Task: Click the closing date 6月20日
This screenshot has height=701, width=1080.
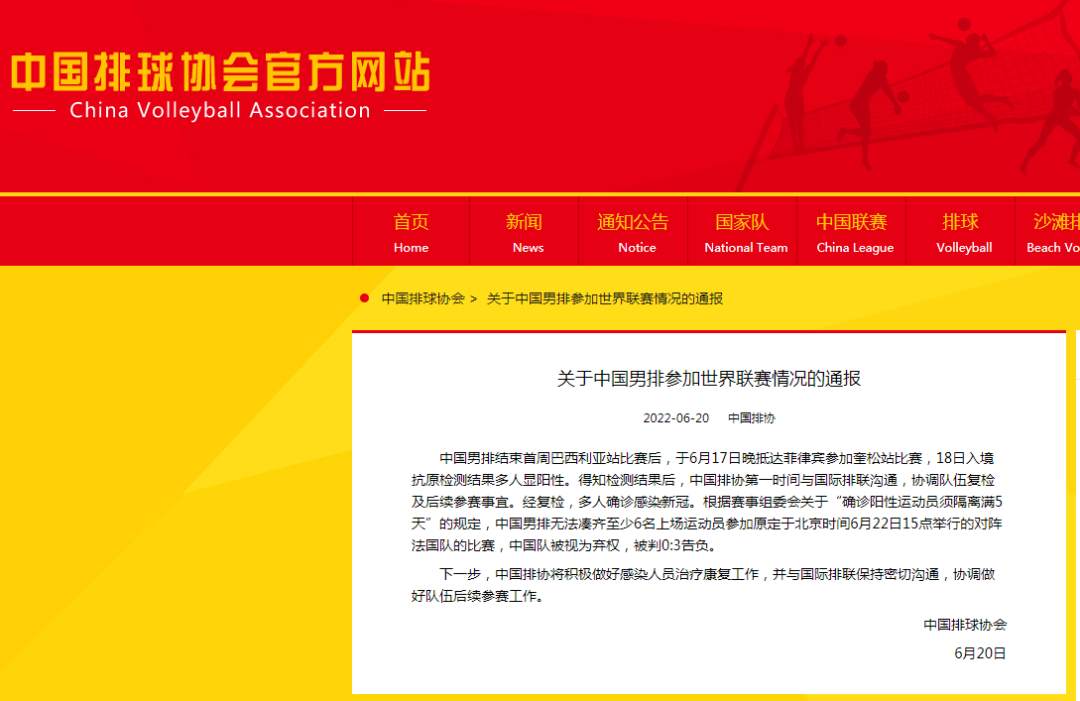Action: coord(979,653)
